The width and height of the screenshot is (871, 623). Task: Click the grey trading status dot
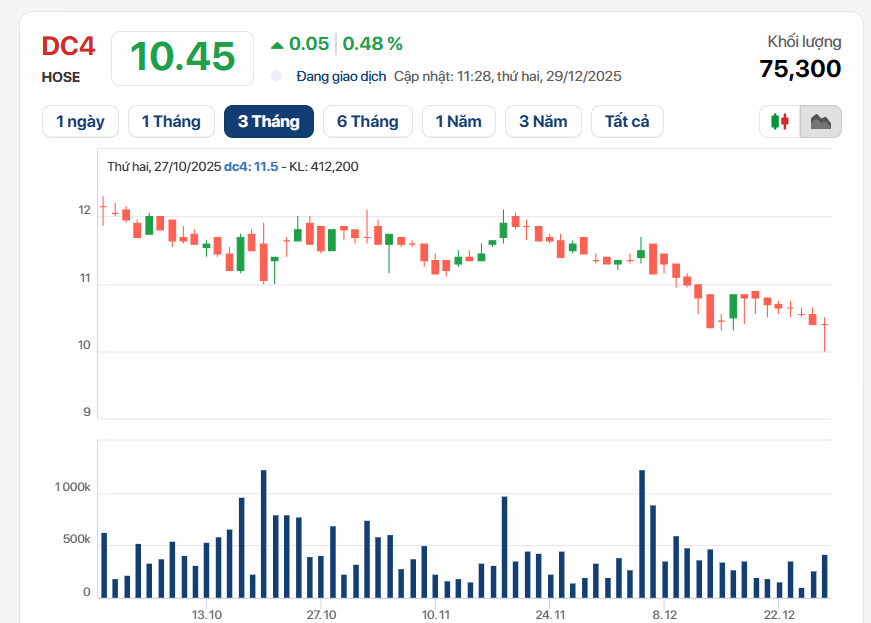coord(277,76)
